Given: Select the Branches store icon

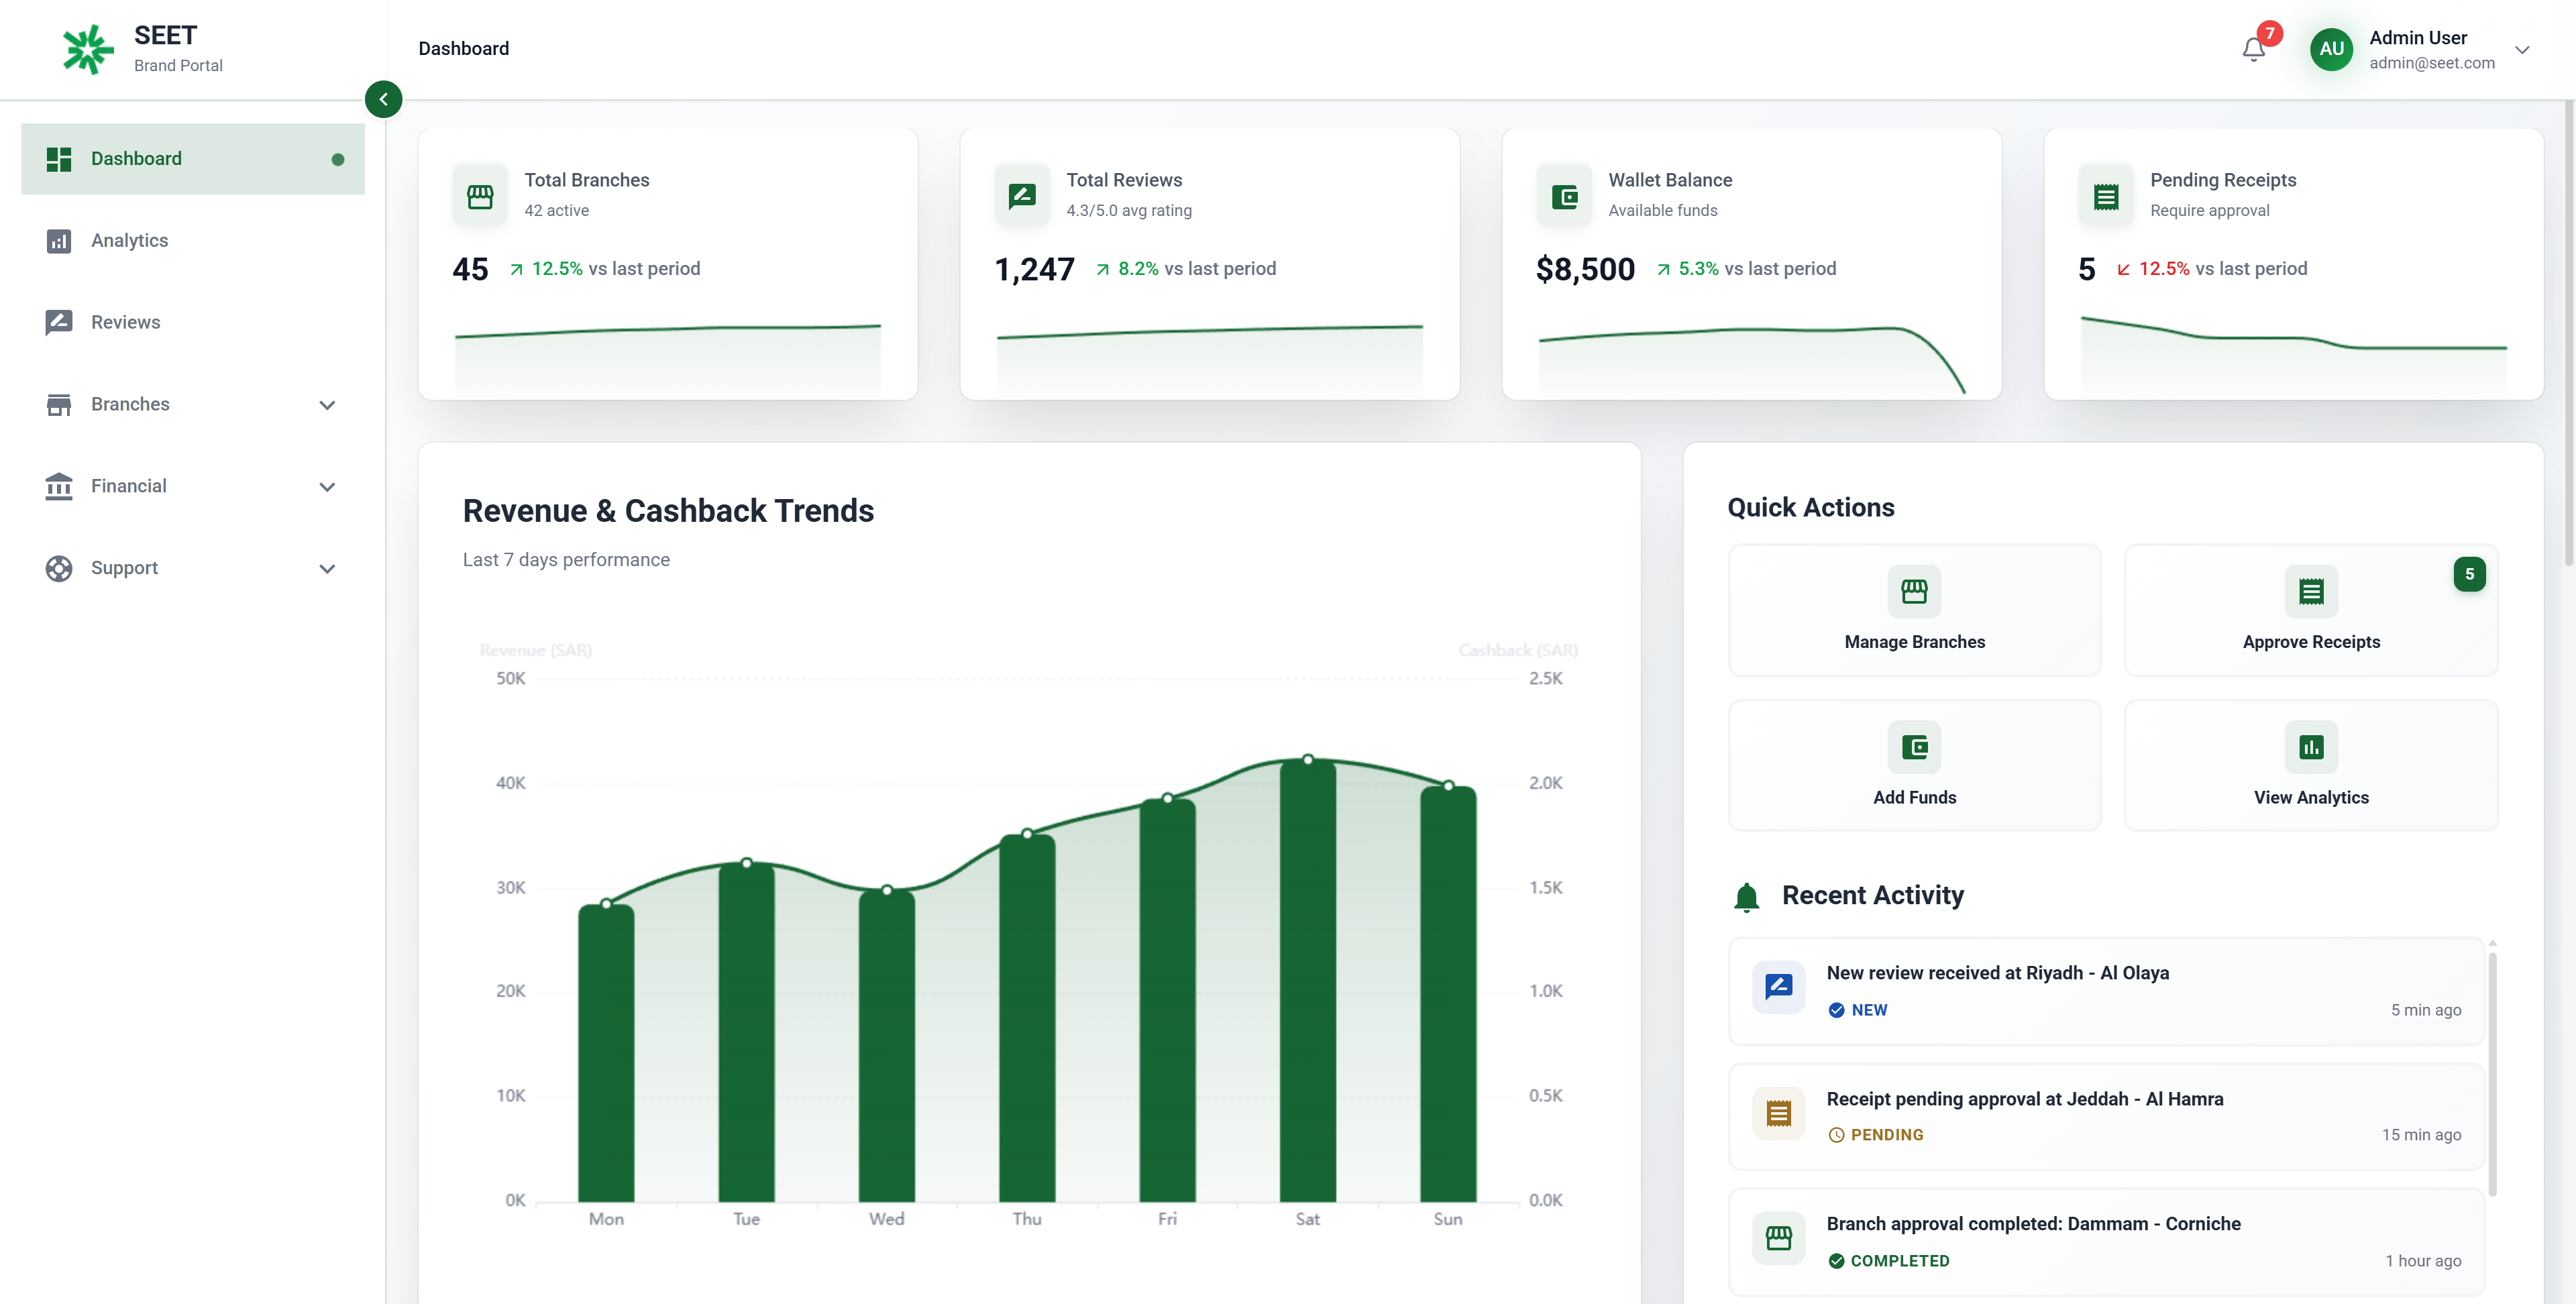Looking at the screenshot, I should pos(59,404).
